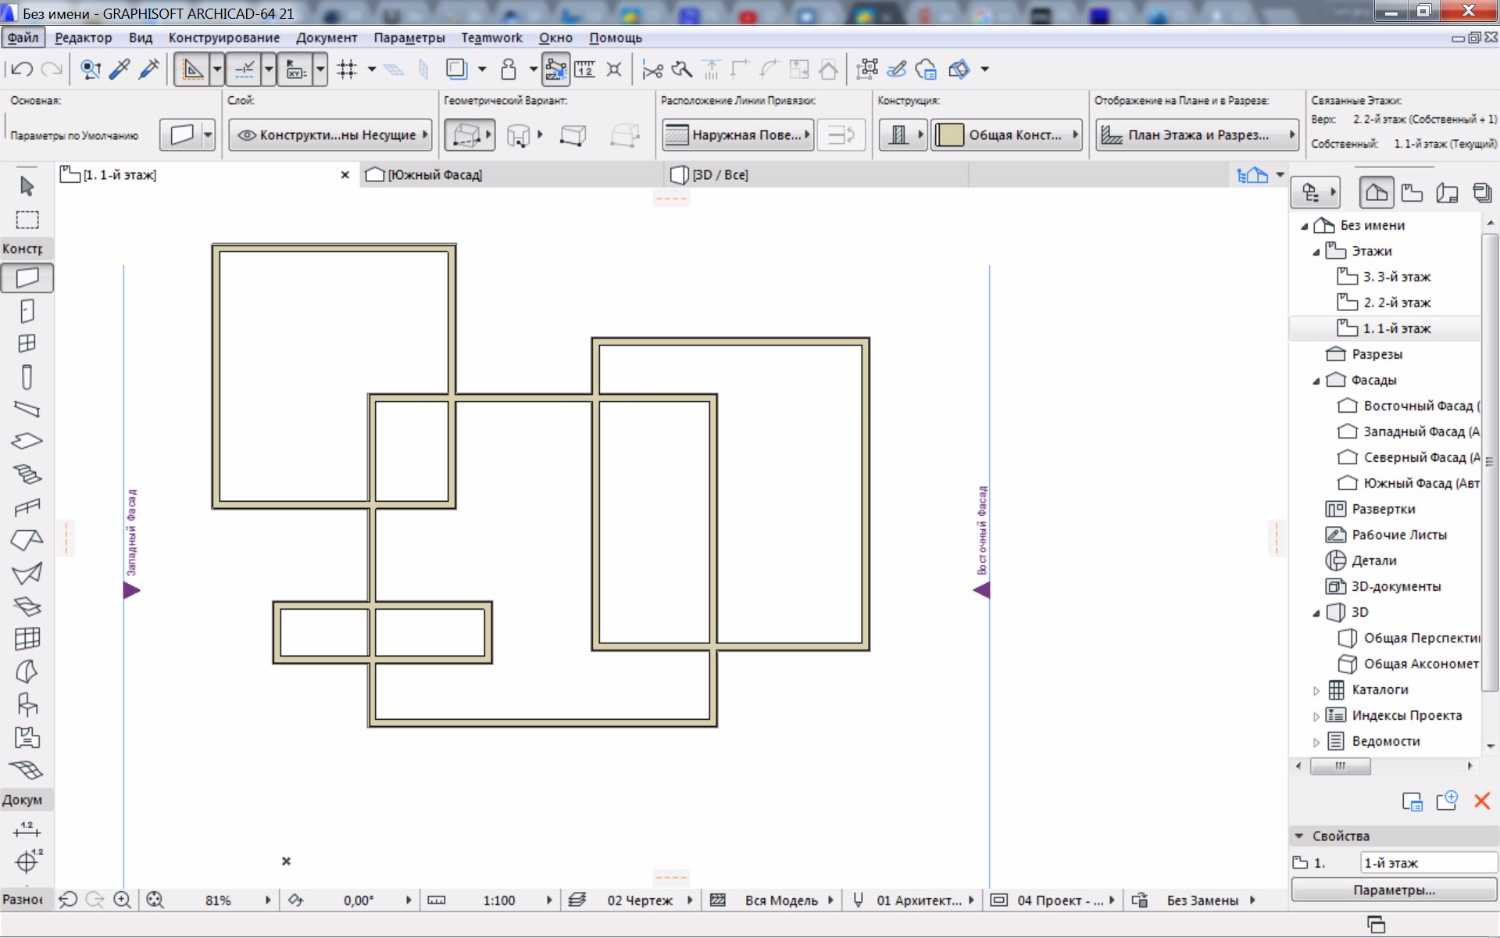Screen dimensions: 1500x938
Task: Select the eyedropper Pick Up Parameters icon
Action: pos(120,69)
